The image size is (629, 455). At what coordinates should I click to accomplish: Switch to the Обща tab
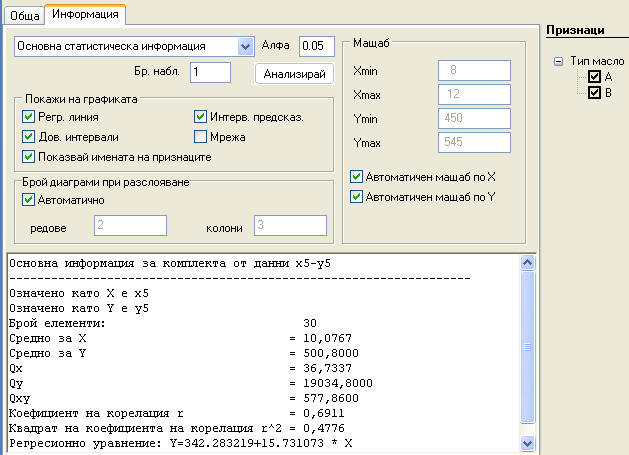[24, 15]
